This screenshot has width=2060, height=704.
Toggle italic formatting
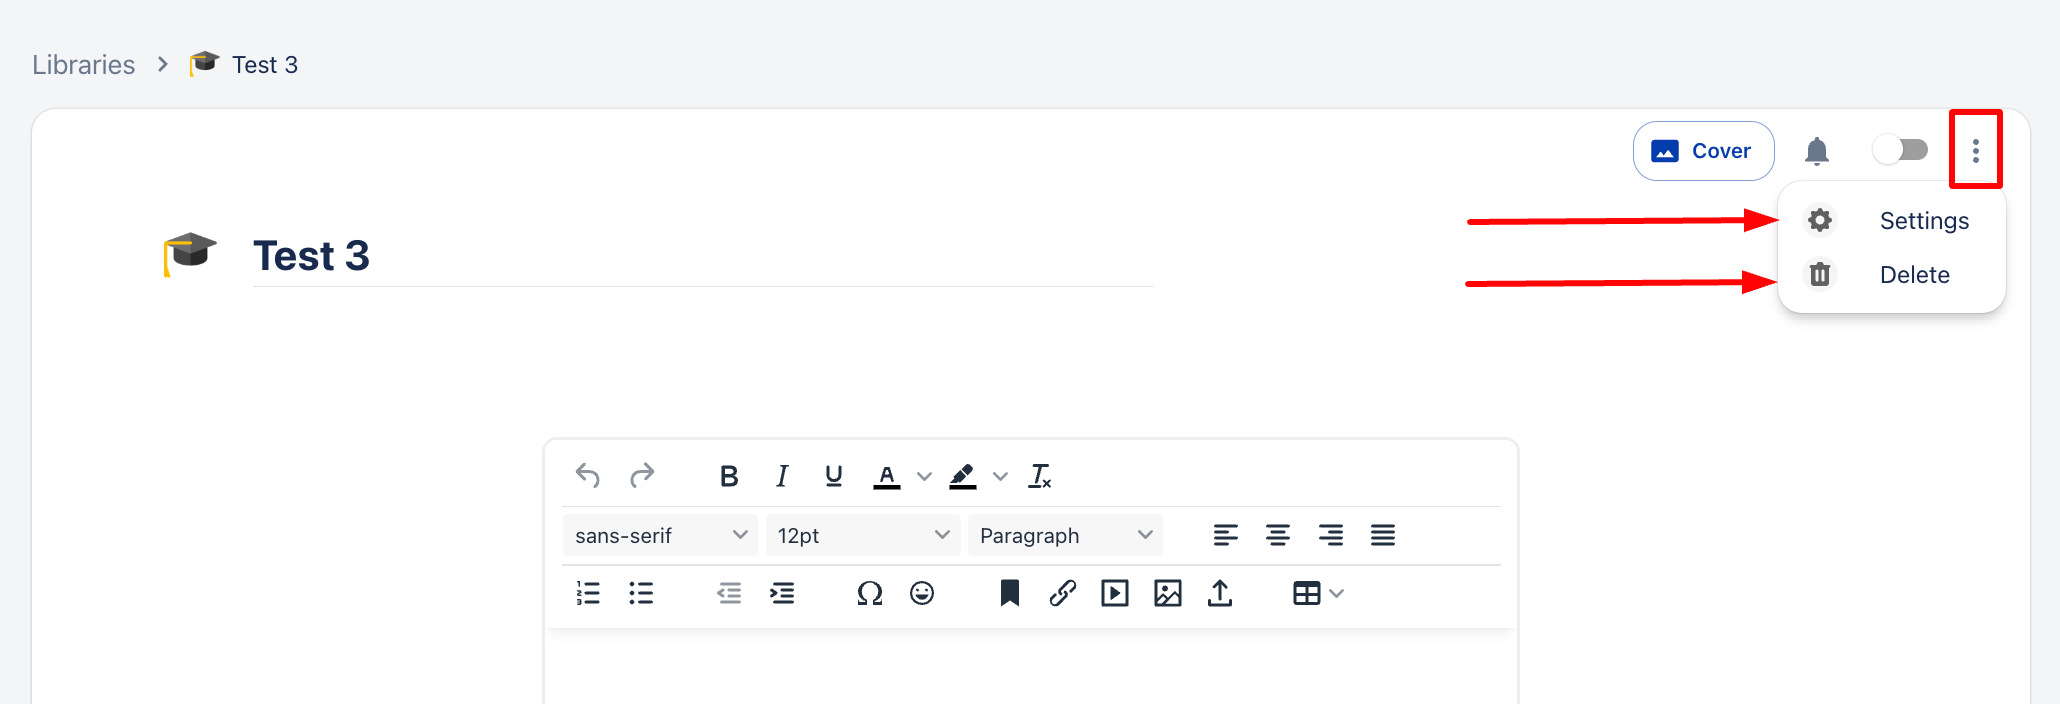(x=782, y=476)
